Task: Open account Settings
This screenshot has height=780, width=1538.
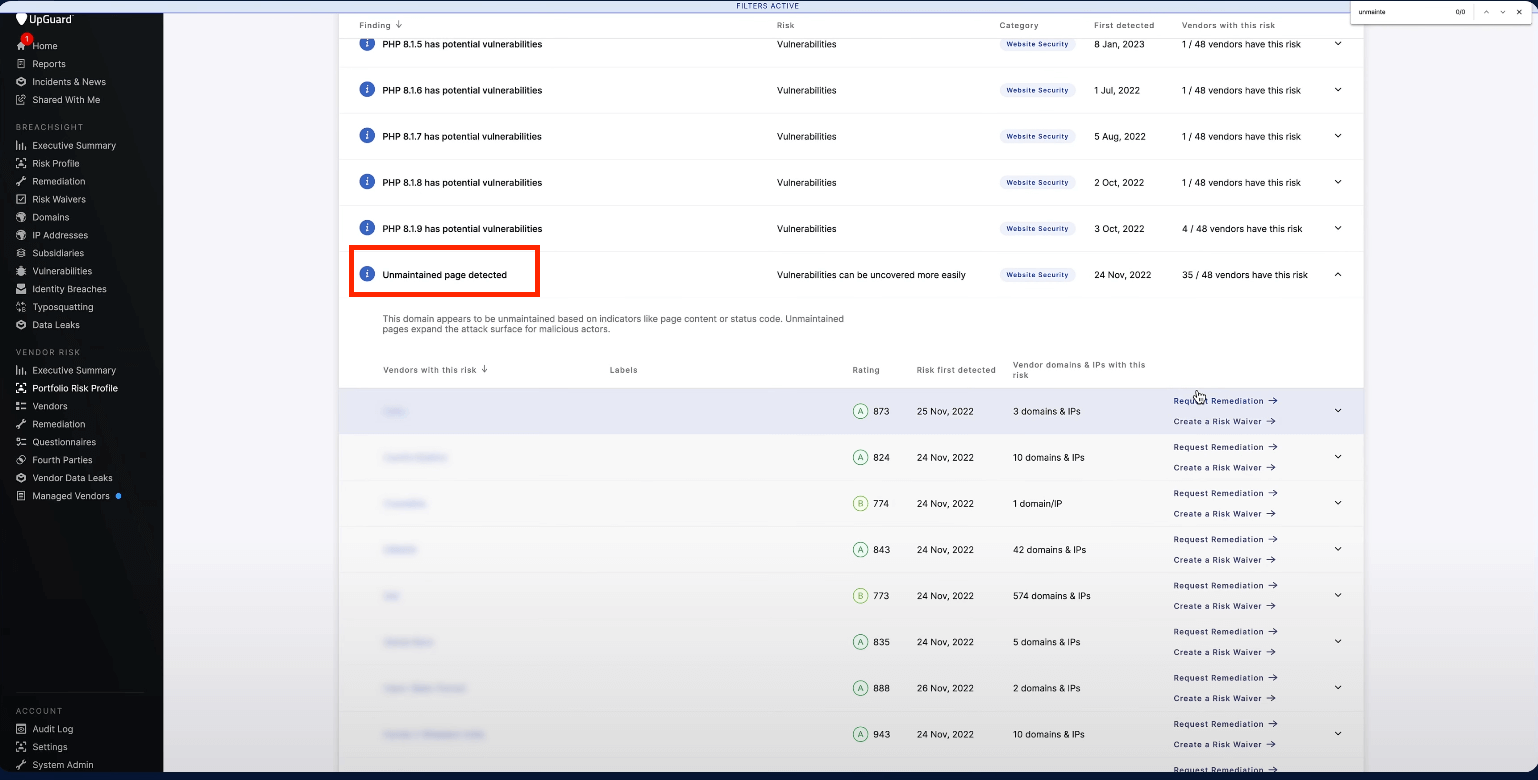Action: click(50, 748)
